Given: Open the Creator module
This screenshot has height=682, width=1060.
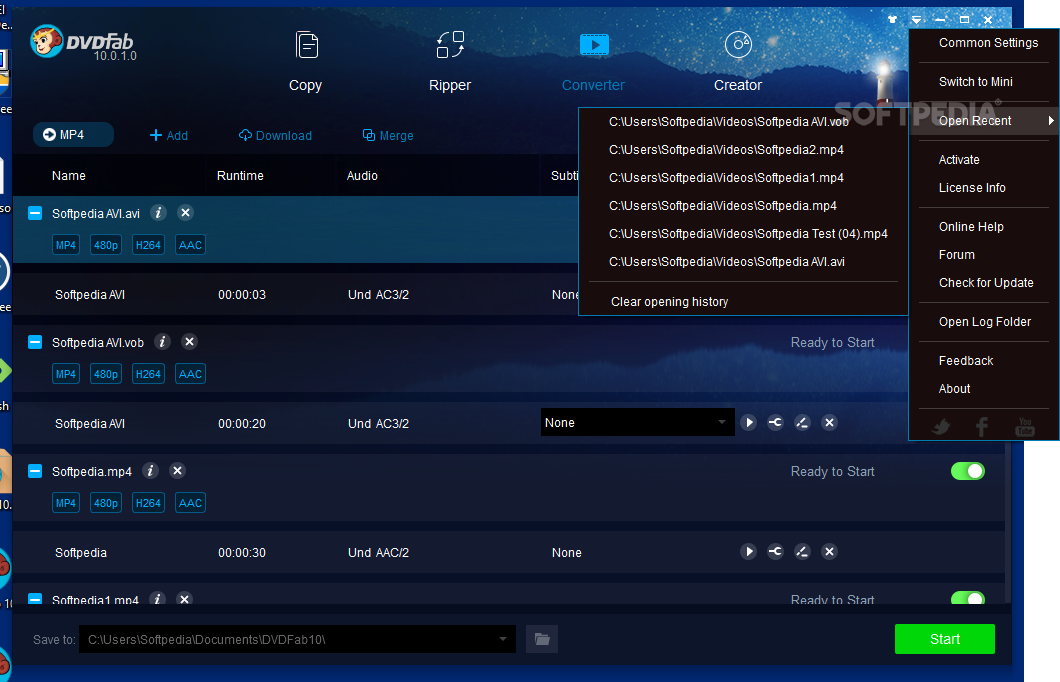Looking at the screenshot, I should coord(738,62).
